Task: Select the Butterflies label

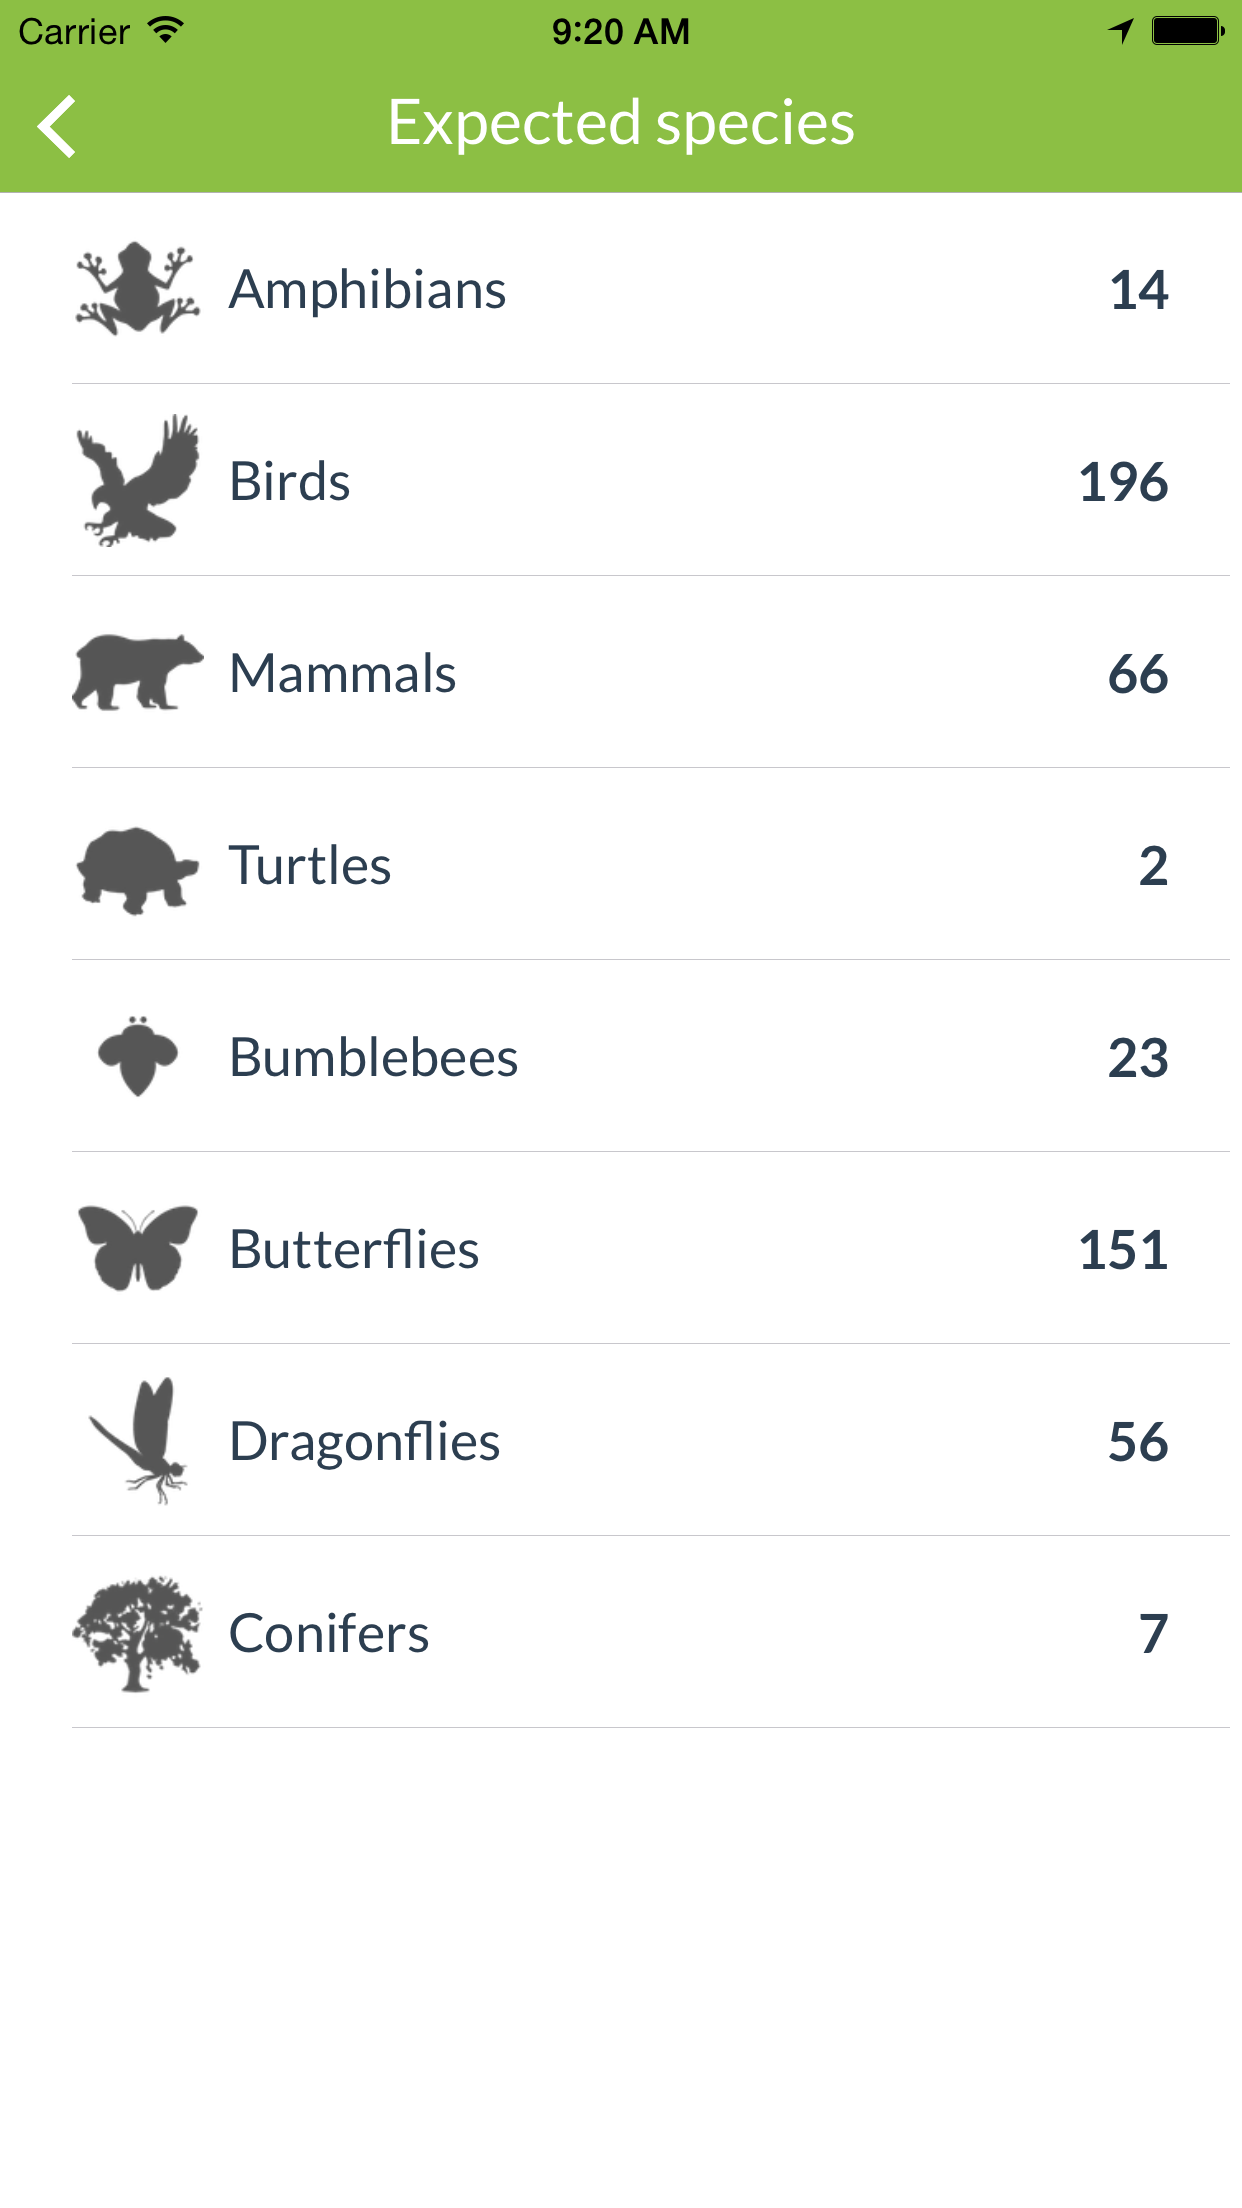Action: click(x=354, y=1249)
